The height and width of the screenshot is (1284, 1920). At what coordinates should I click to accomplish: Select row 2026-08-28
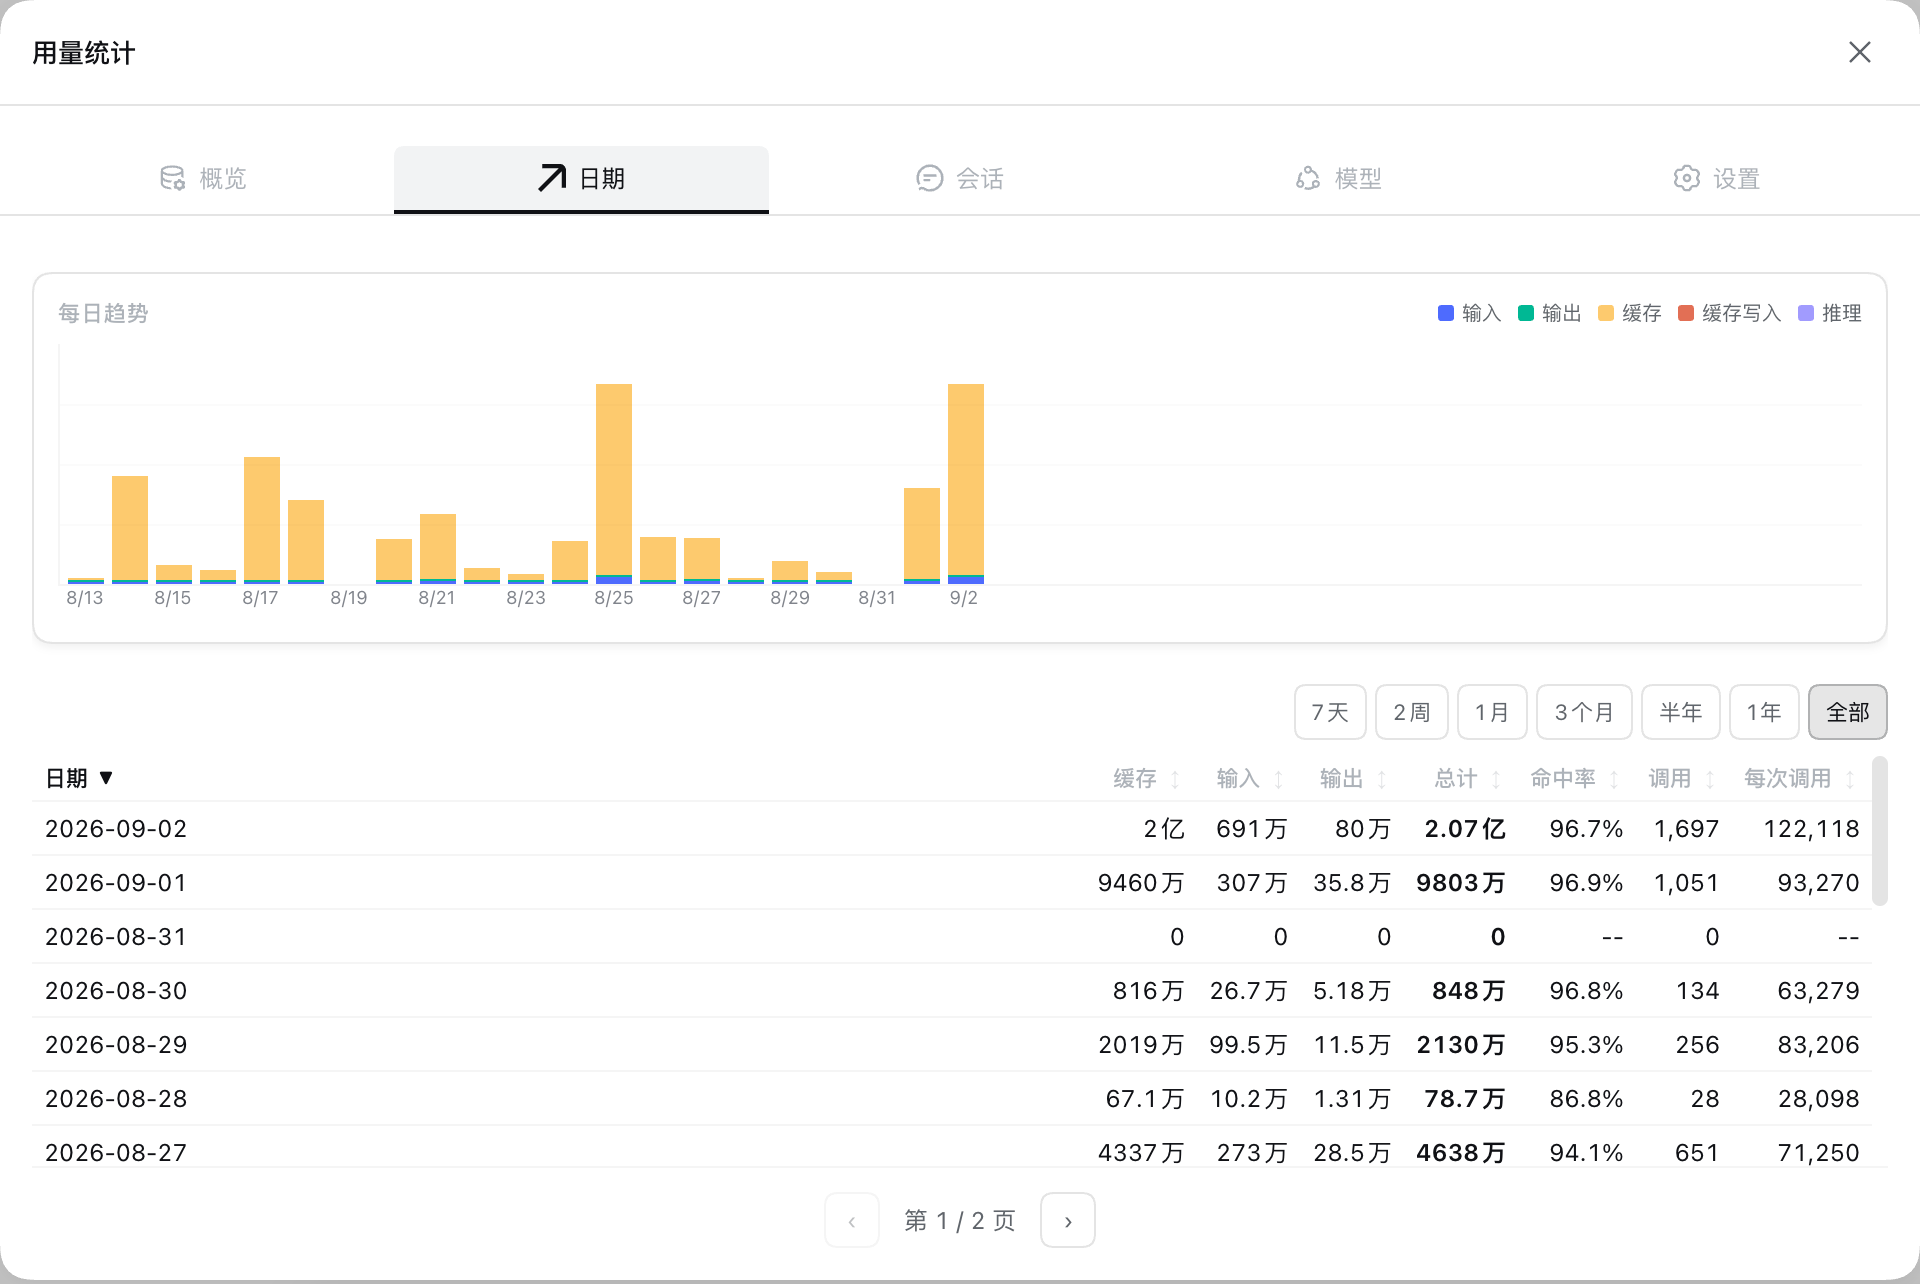(952, 1099)
